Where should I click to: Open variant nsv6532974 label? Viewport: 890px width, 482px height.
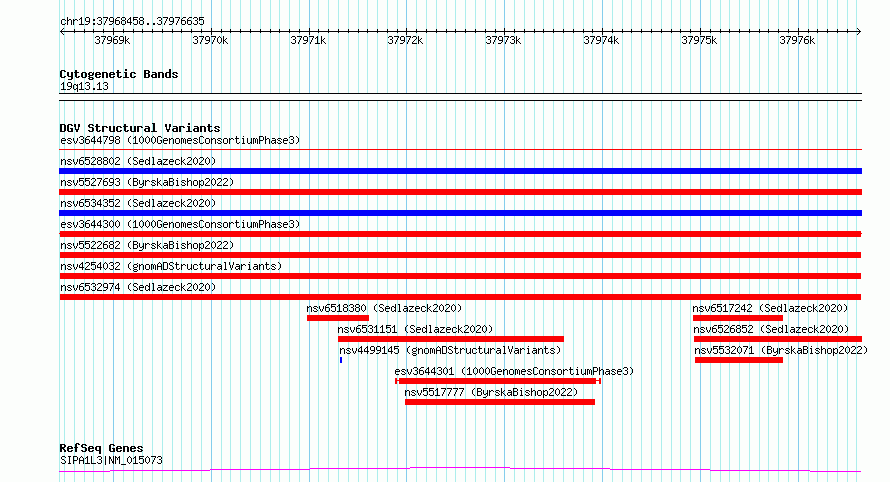tap(138, 287)
